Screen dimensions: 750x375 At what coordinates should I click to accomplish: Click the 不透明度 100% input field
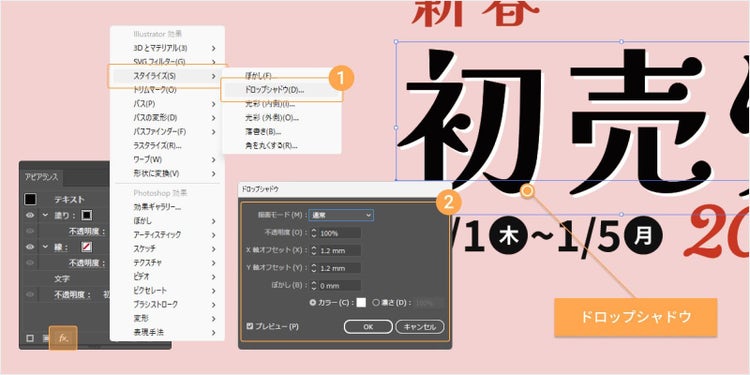coord(340,233)
